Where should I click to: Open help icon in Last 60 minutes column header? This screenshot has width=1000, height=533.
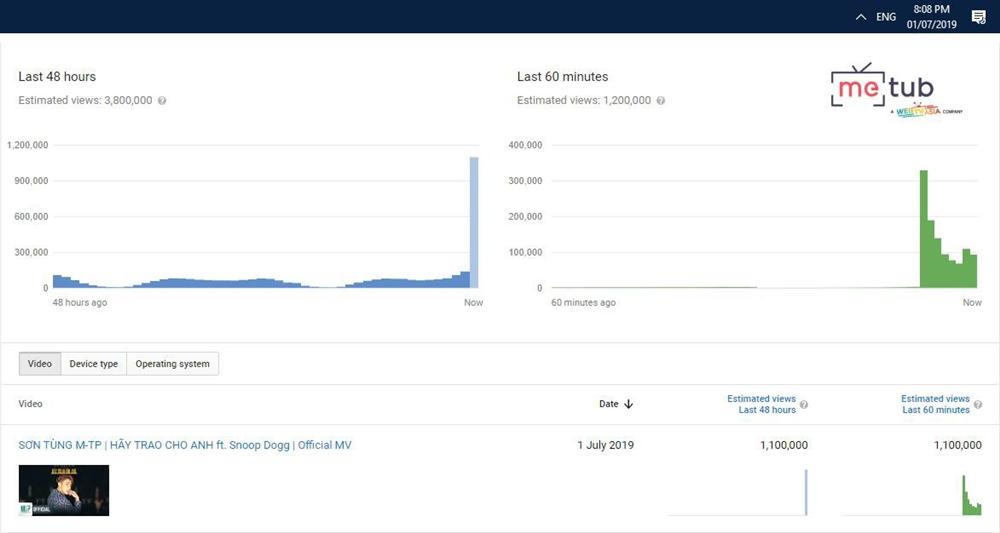pyautogui.click(x=978, y=405)
